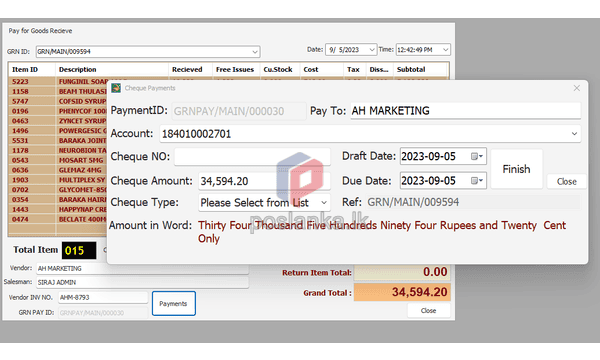The image size is (600, 360).
Task: Select item row 5223 in the table
Action: pos(58,81)
